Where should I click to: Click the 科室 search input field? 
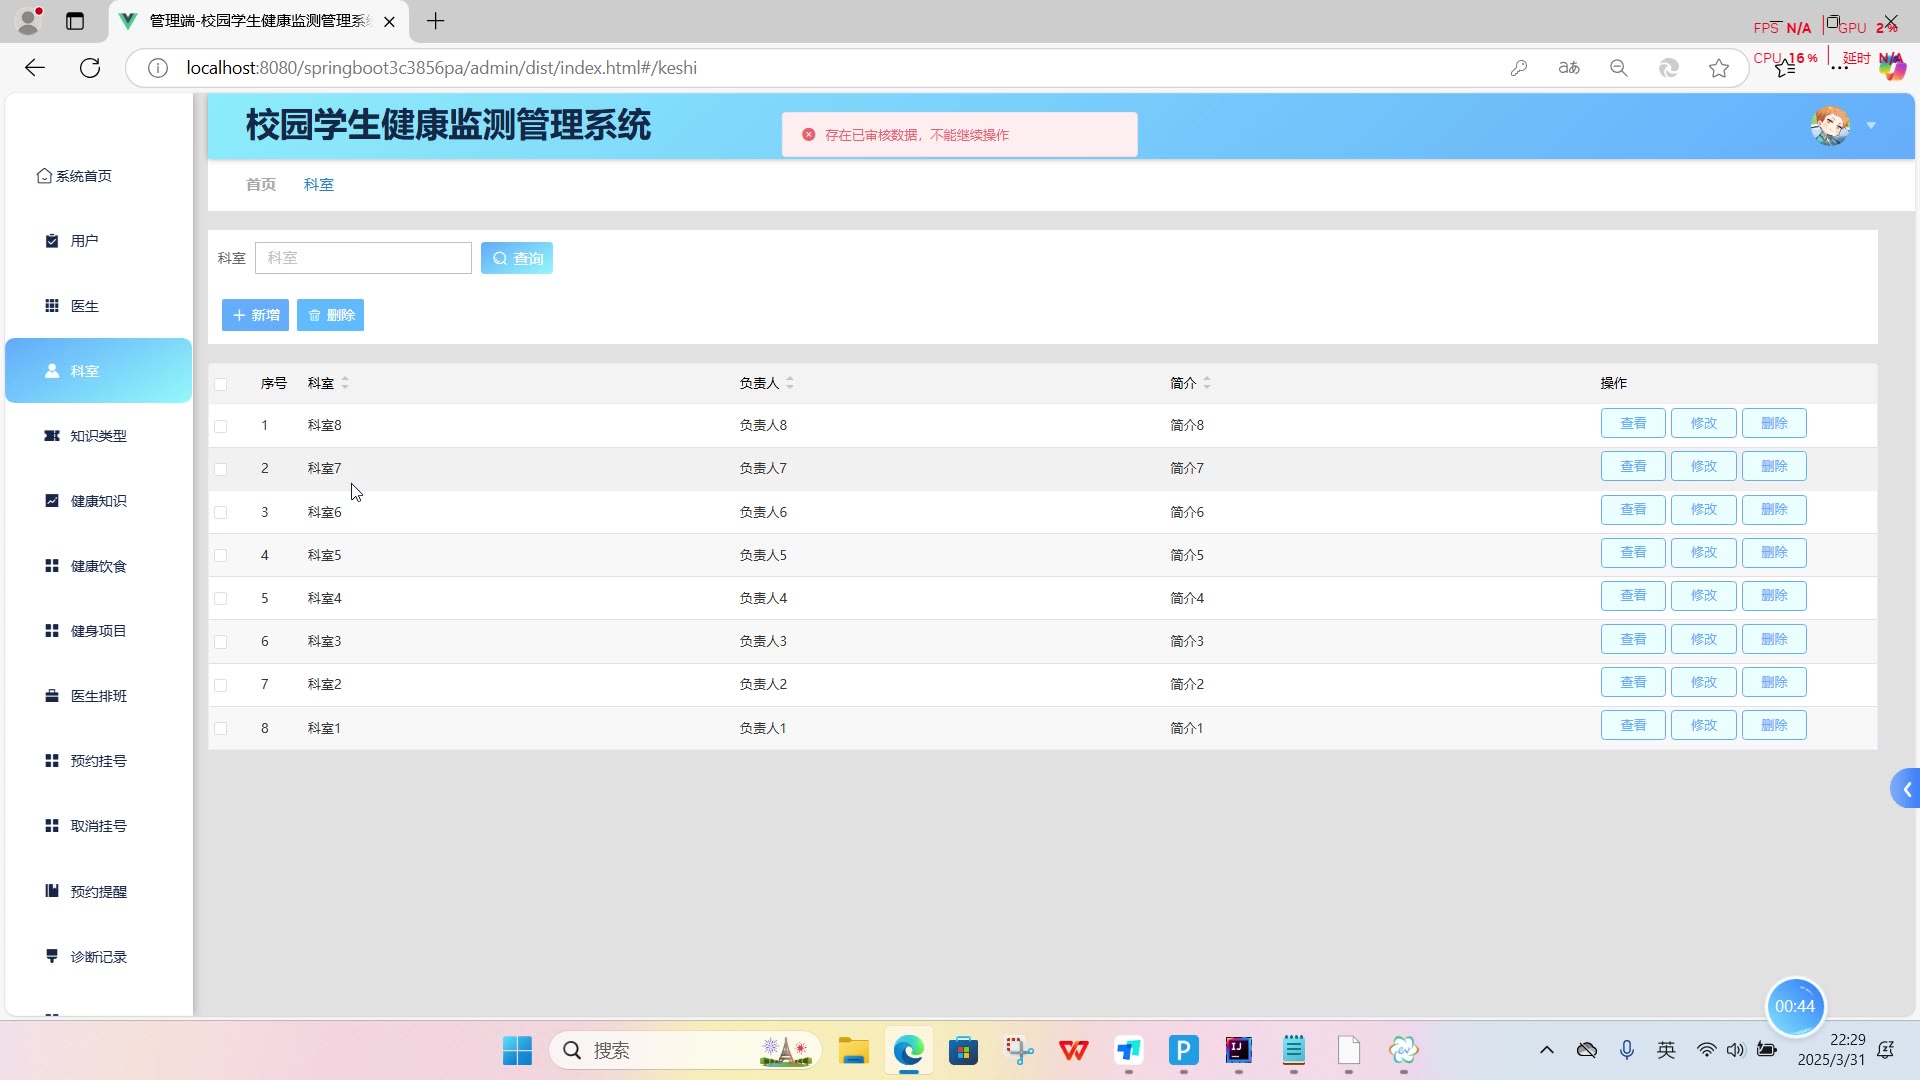tap(363, 258)
